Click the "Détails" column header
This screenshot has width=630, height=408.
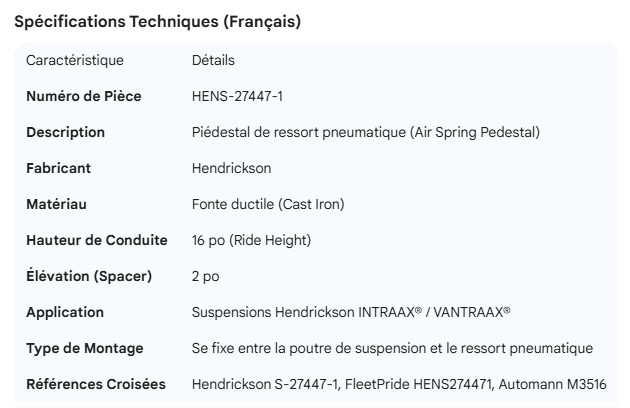click(x=213, y=60)
